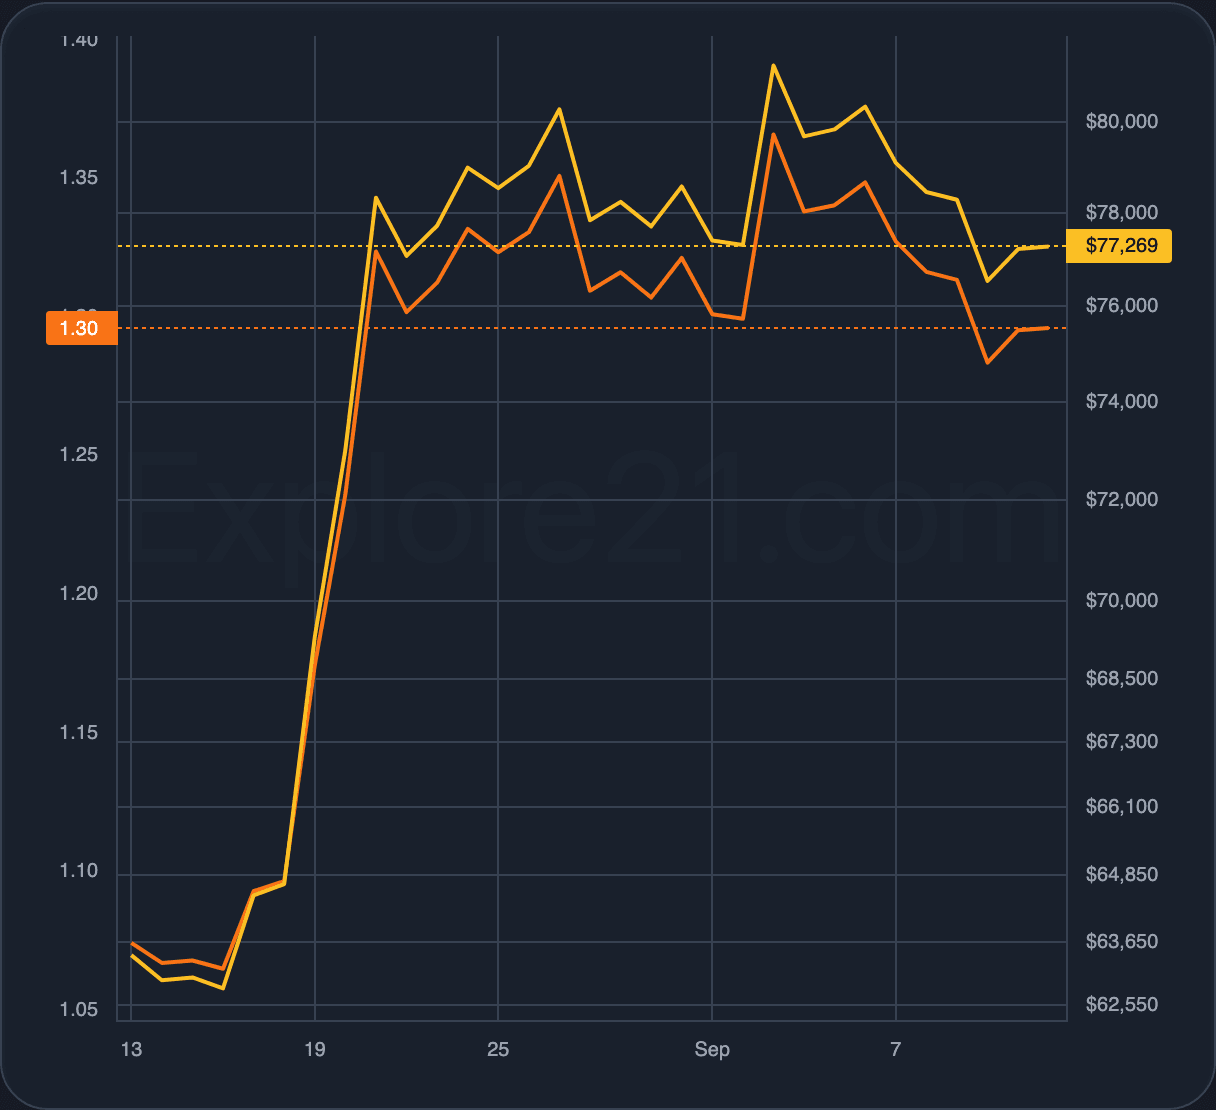Screen dimensions: 1216x1110
Task: Select the $62,550 axis label
Action: point(1122,1005)
